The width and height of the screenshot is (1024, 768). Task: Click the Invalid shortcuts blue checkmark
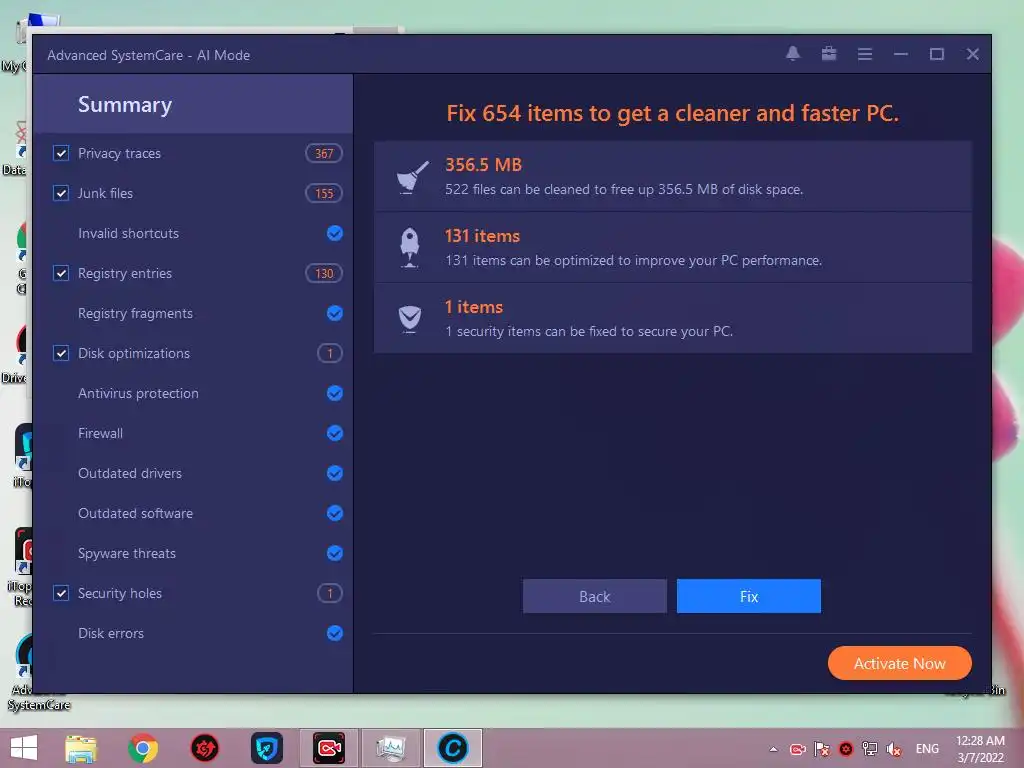tap(334, 233)
